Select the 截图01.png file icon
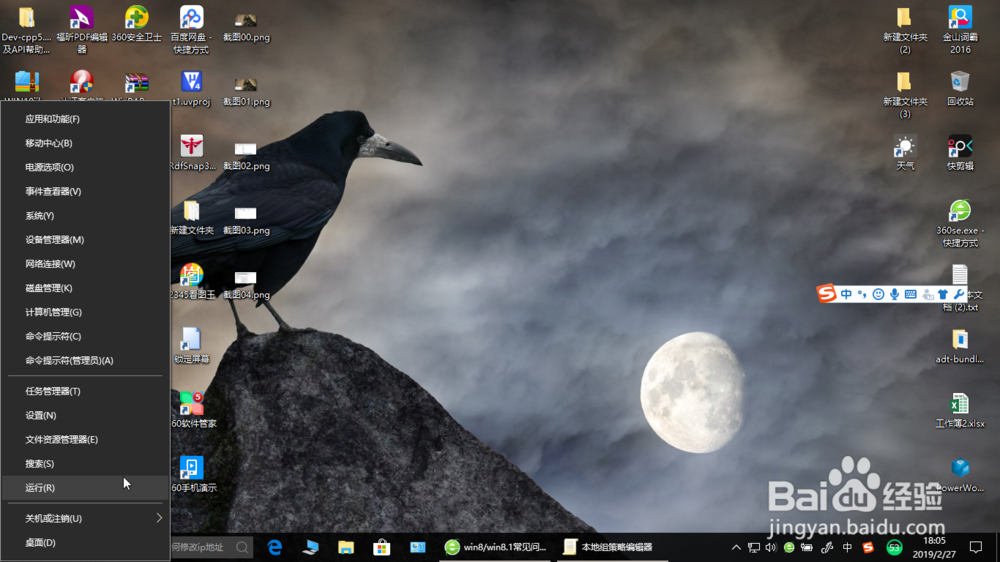Viewport: 1000px width, 562px height. 246,91
